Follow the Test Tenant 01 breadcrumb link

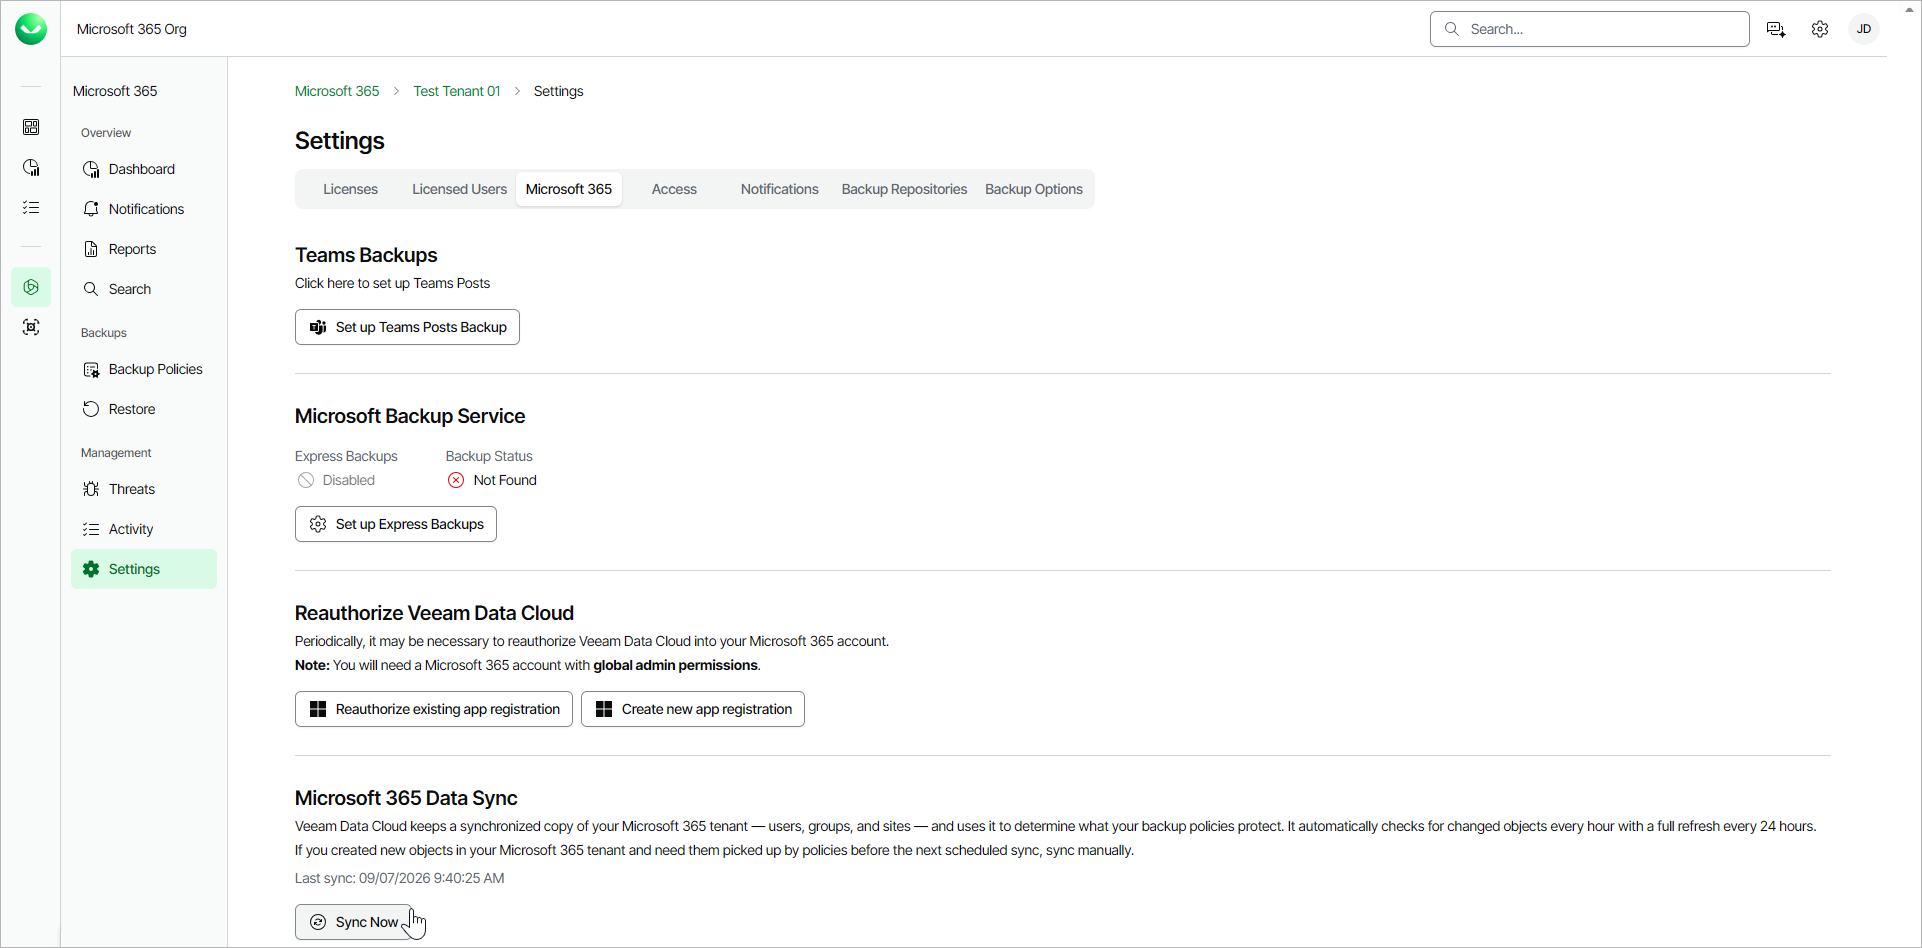(457, 91)
